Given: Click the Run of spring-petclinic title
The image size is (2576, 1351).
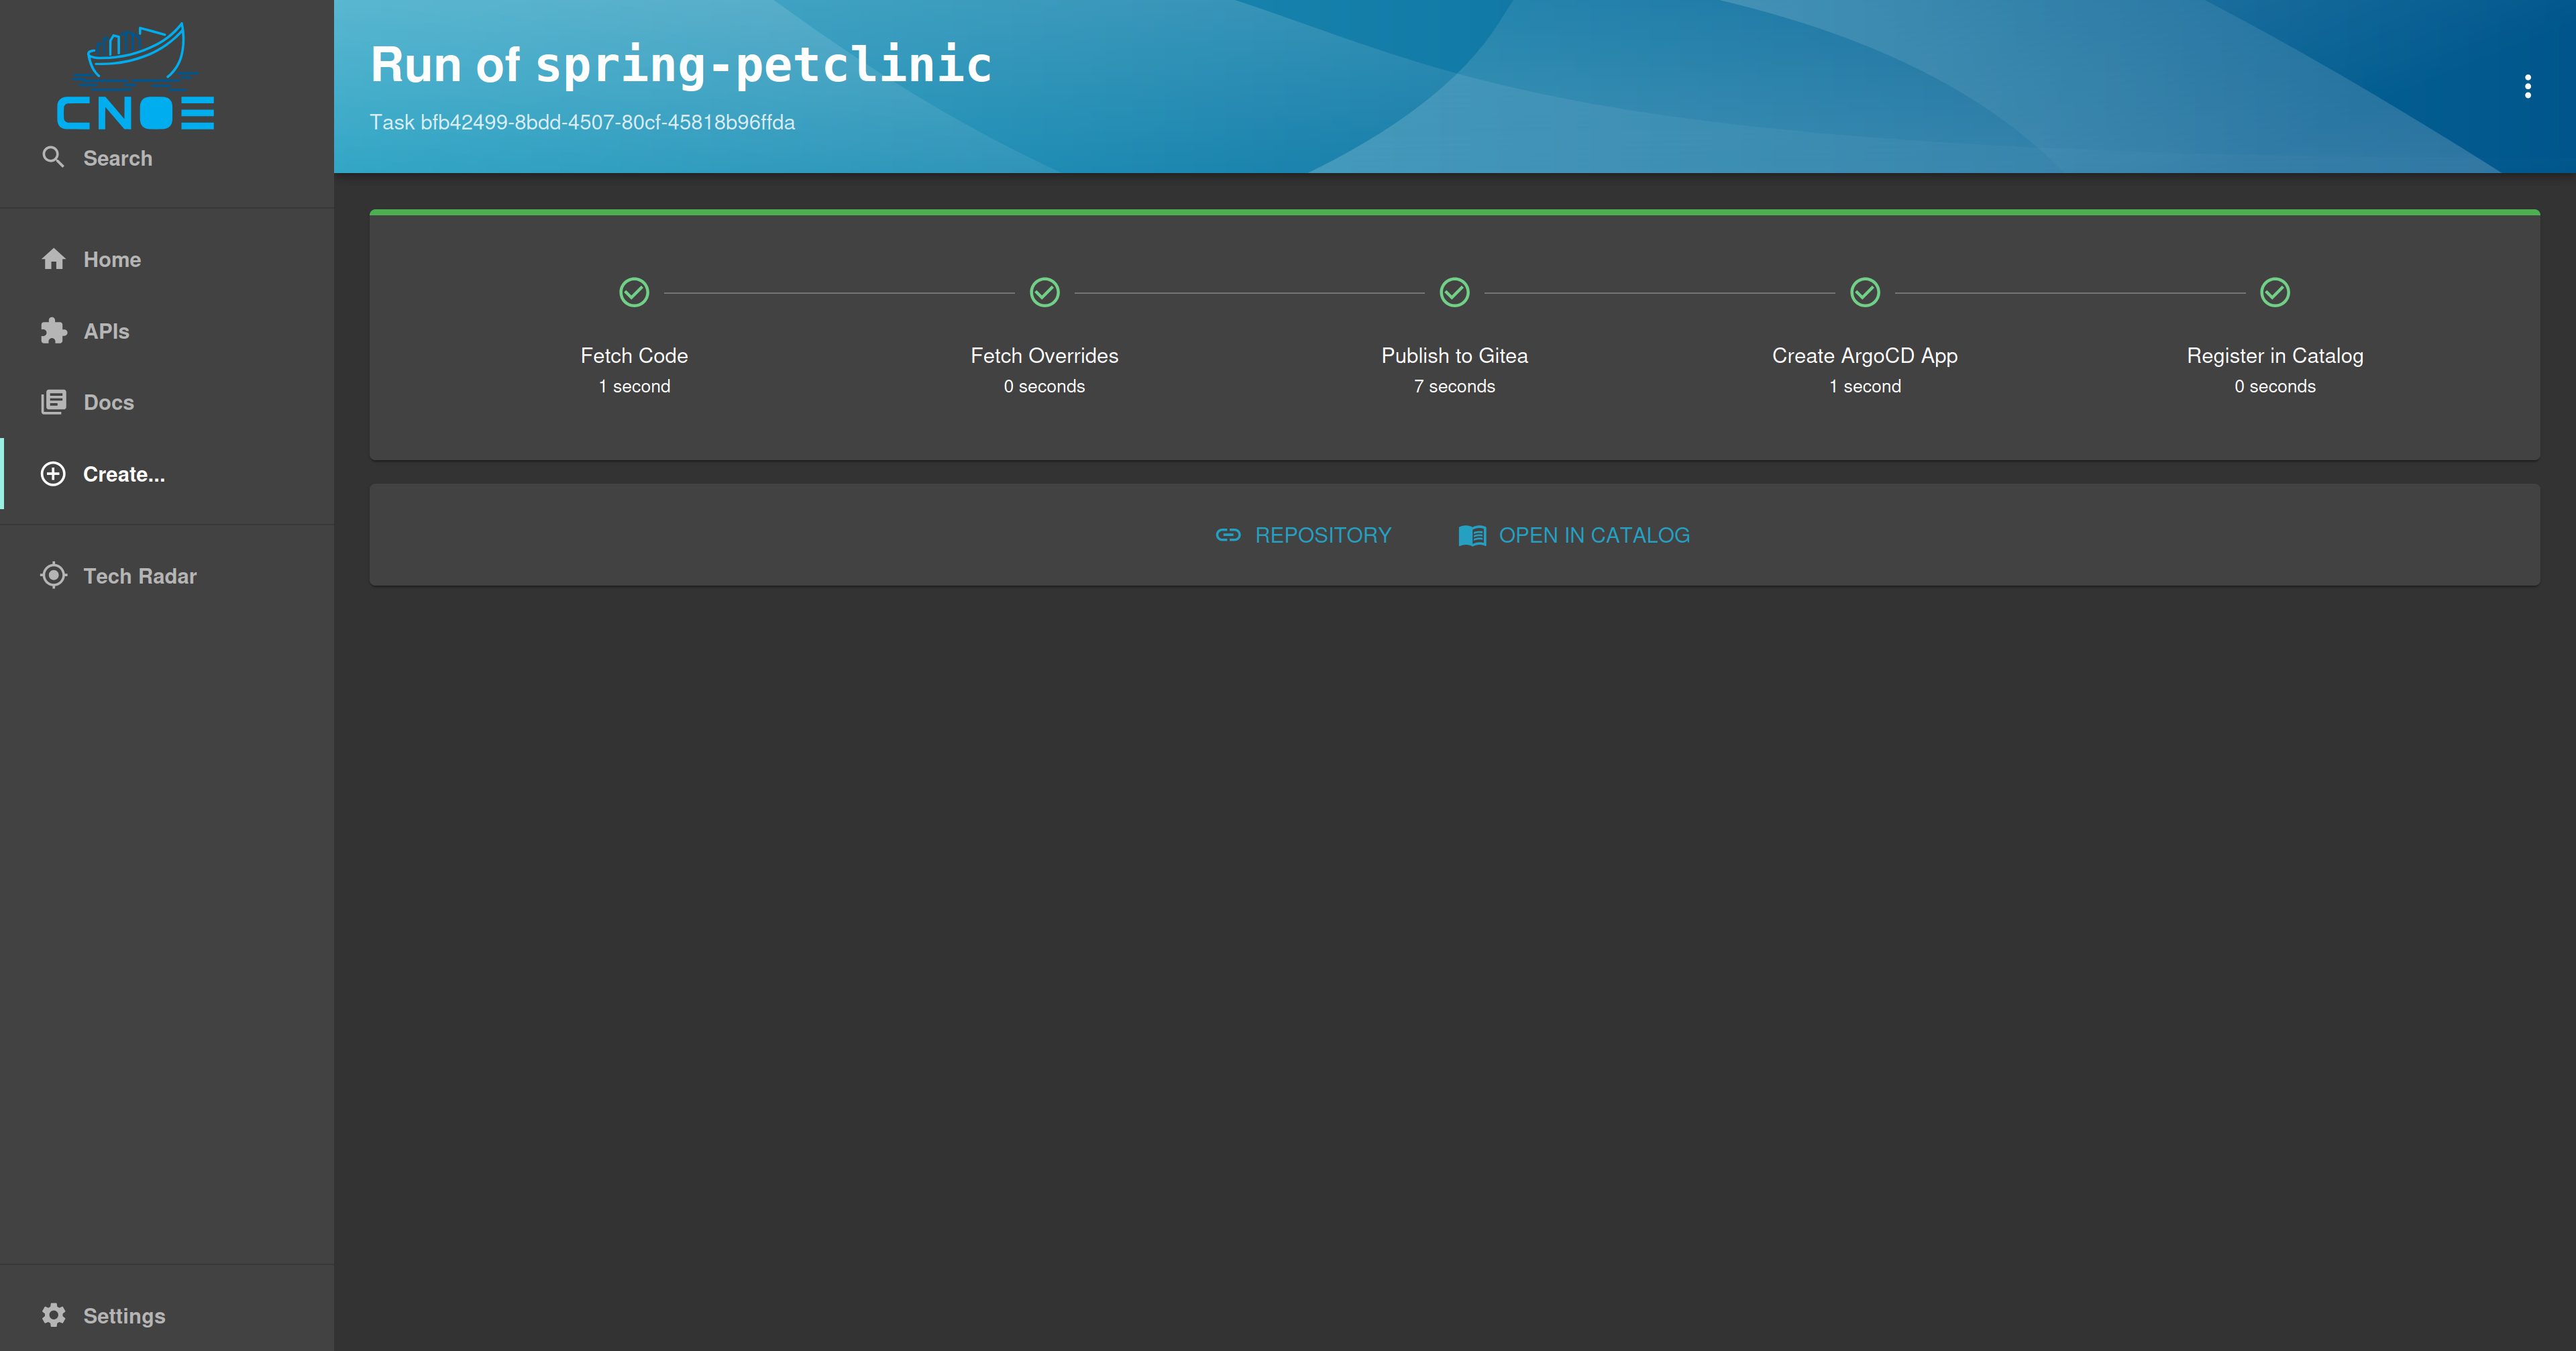Looking at the screenshot, I should 681,65.
